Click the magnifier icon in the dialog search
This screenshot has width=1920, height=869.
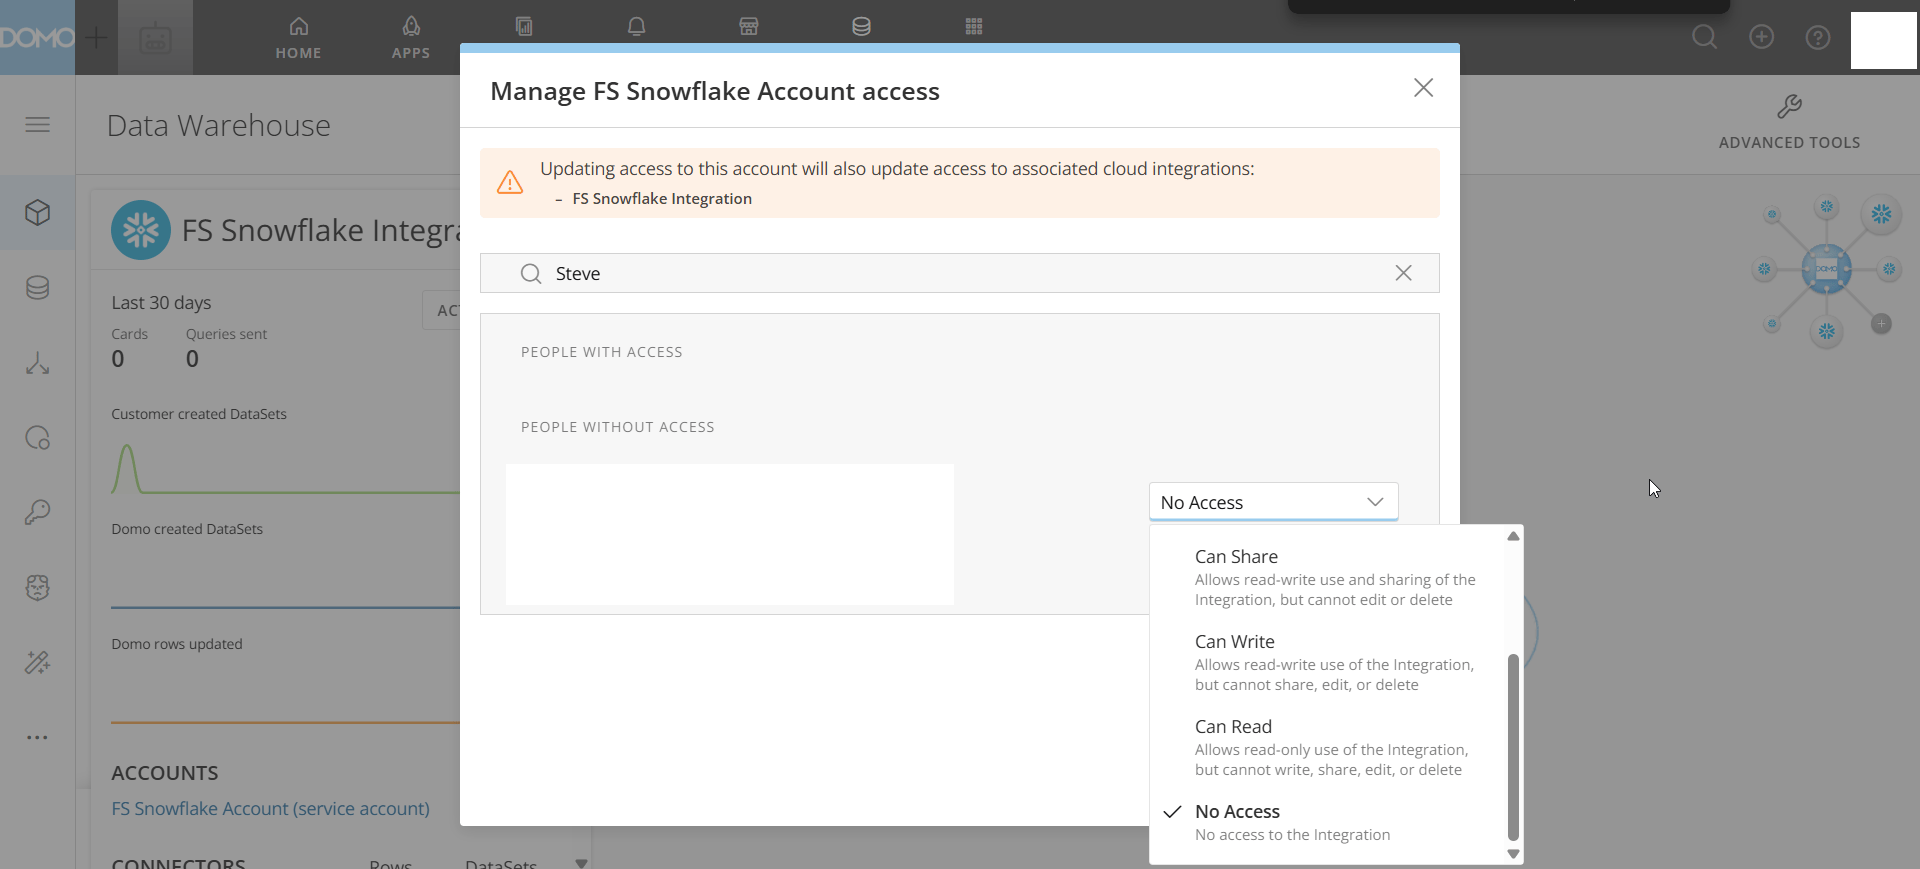click(x=531, y=274)
